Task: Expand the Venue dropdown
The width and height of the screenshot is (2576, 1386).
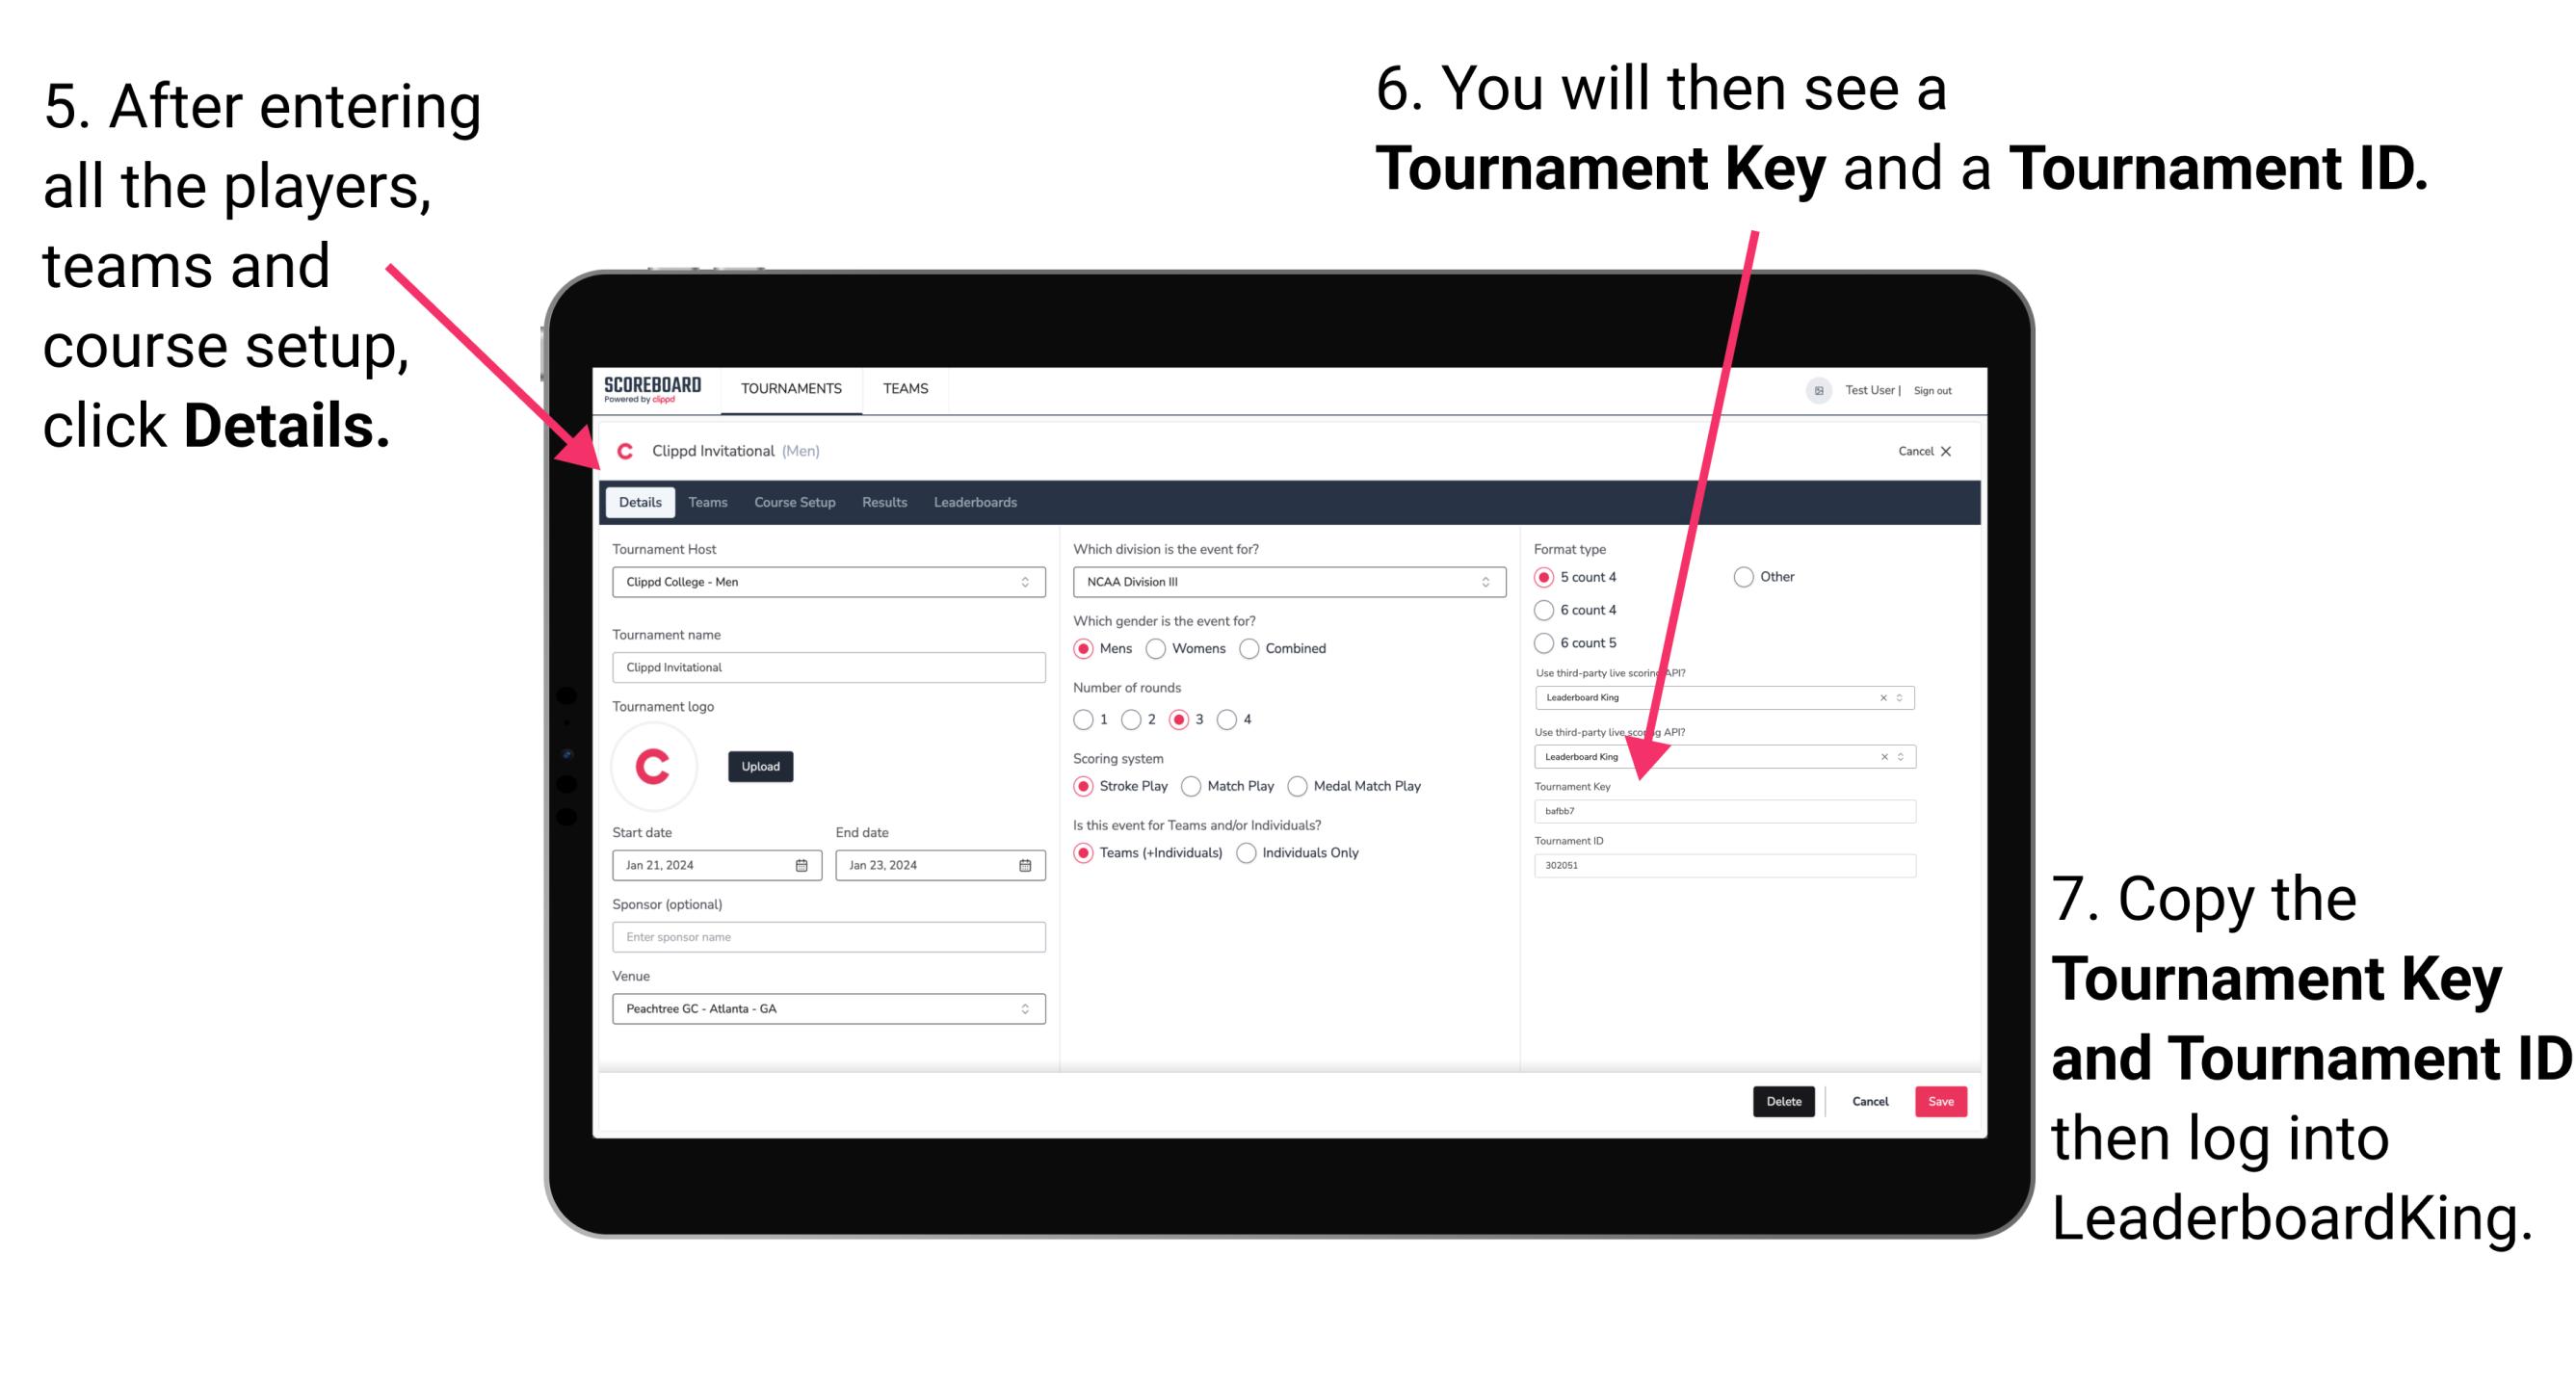Action: click(1026, 1008)
